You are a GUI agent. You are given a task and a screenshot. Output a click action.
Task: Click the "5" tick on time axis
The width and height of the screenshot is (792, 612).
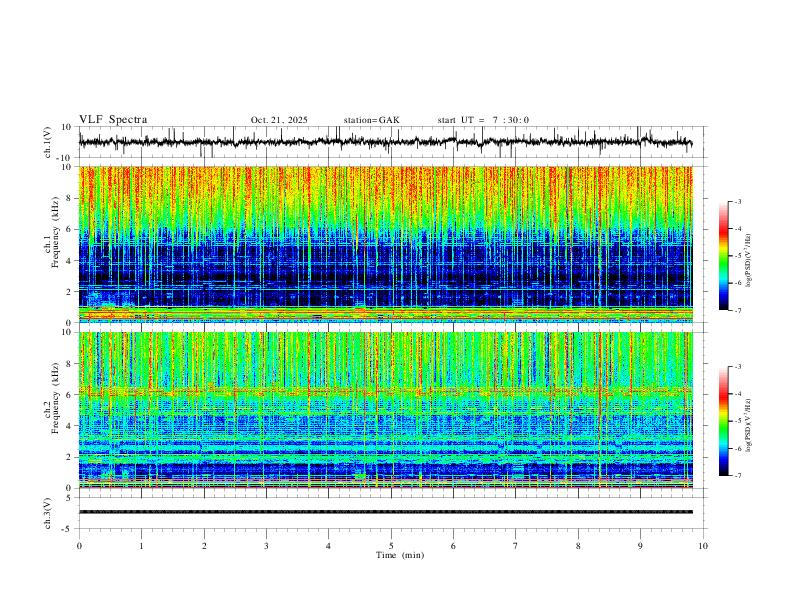[x=391, y=546]
